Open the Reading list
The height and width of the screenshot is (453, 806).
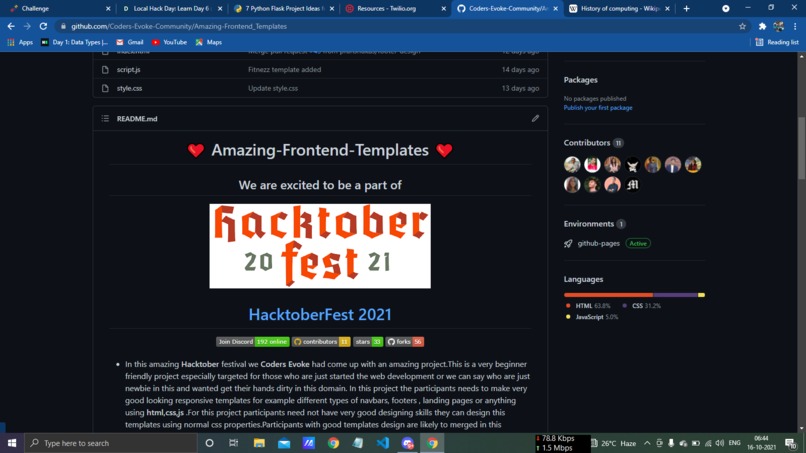(x=777, y=42)
